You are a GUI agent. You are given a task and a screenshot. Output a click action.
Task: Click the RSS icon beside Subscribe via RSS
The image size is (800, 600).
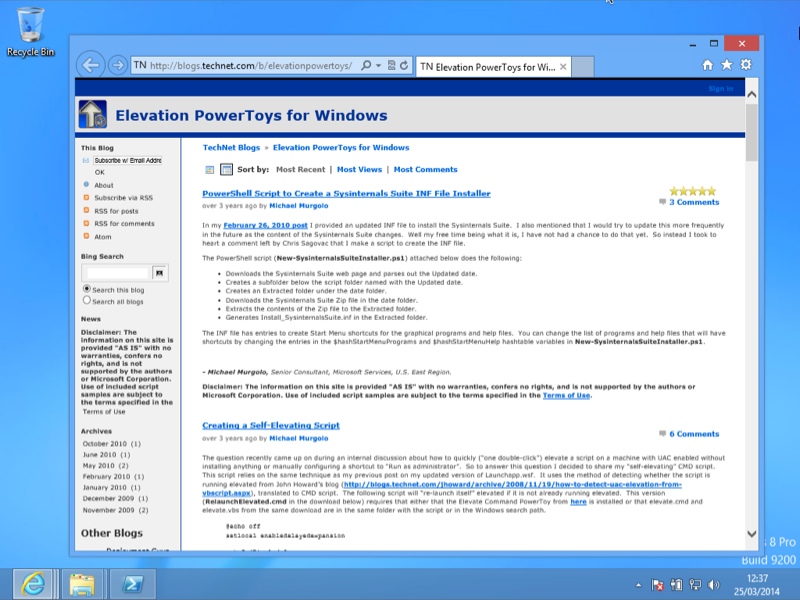coord(86,197)
